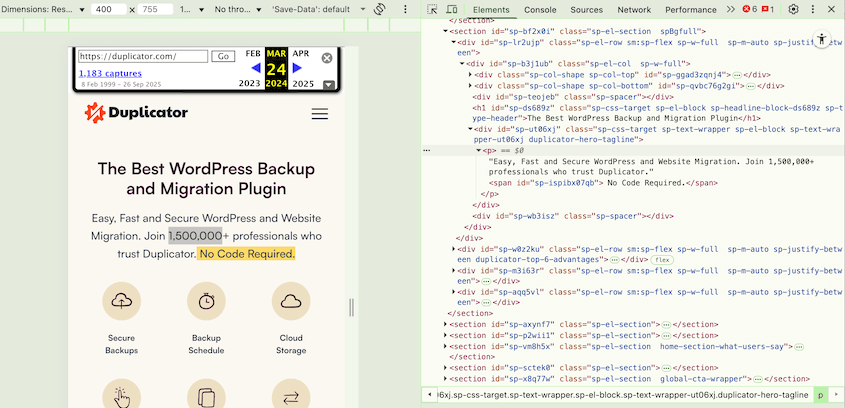Click the Wayback next capture blue arrow
The width and height of the screenshot is (845, 408).
(x=297, y=68)
